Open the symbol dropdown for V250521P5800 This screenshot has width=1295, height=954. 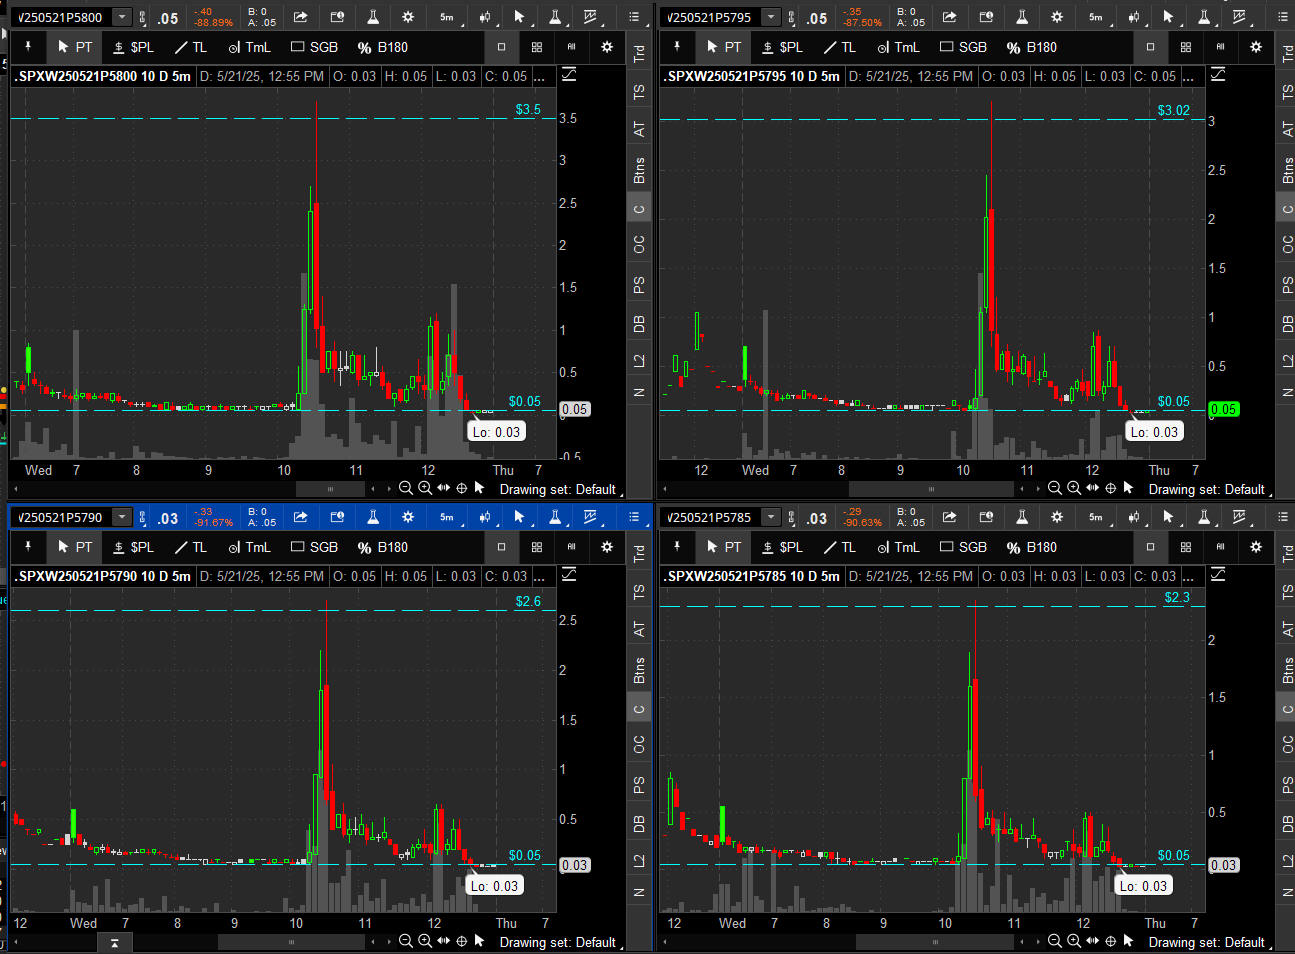click(x=121, y=17)
